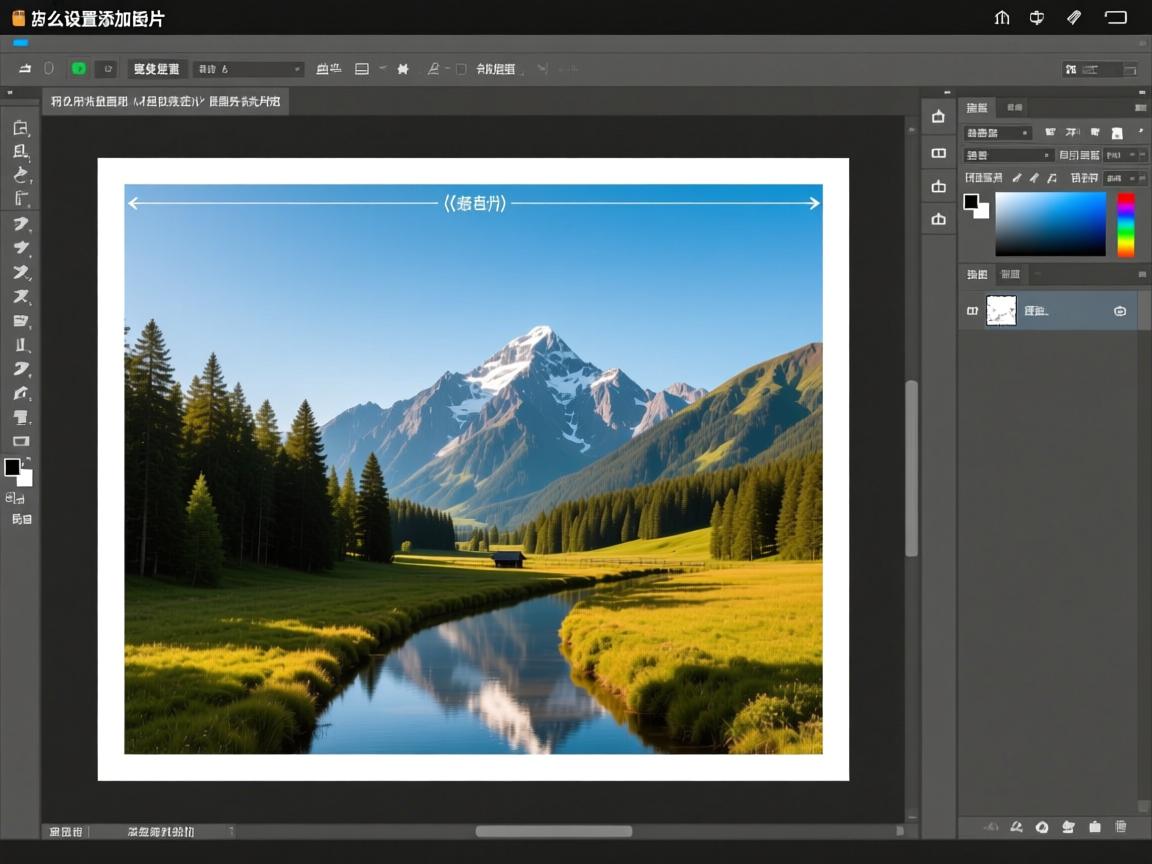Click the horizontal scrollbar below the canvas
Screen dimensions: 1152x864
553,831
